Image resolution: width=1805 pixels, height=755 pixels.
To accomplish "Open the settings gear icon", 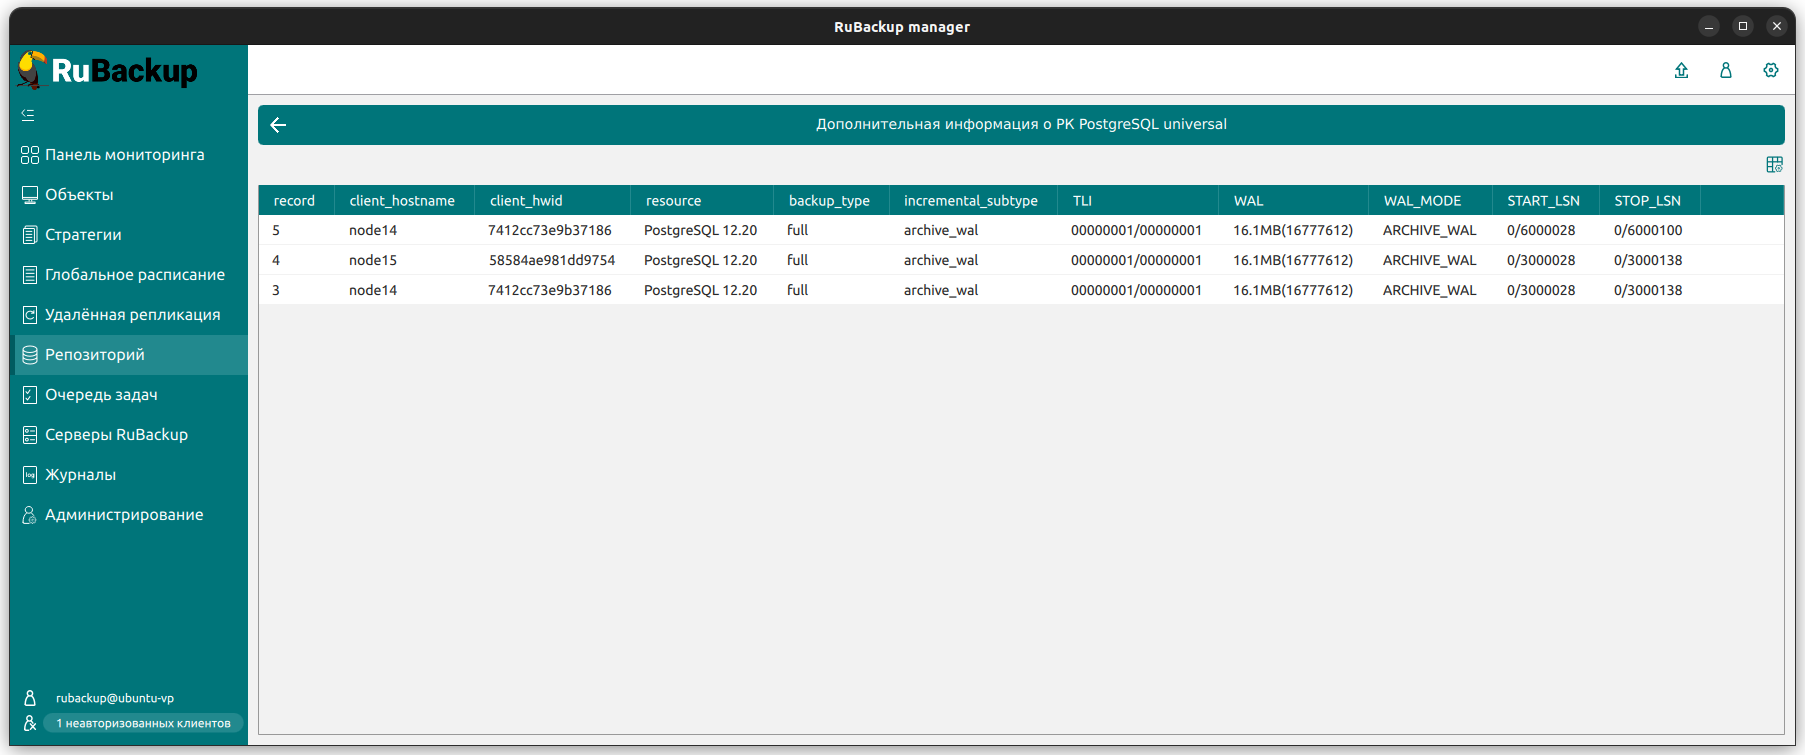I will pyautogui.click(x=1770, y=70).
